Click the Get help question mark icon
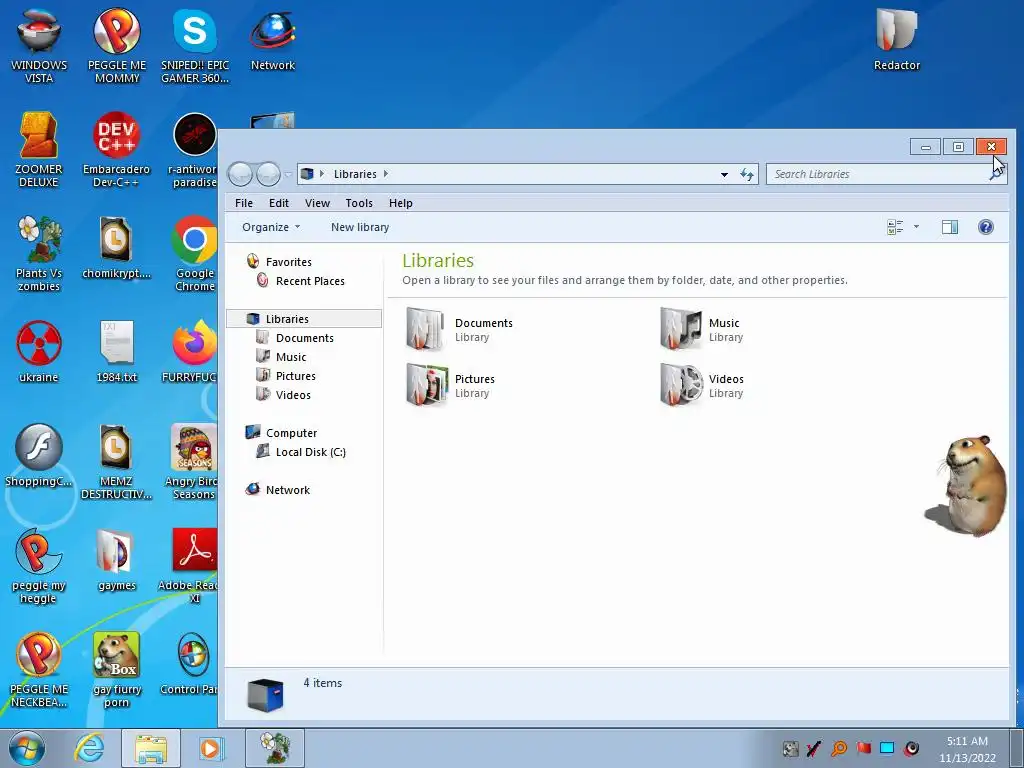Screen dimensions: 1024x768 tap(985, 227)
